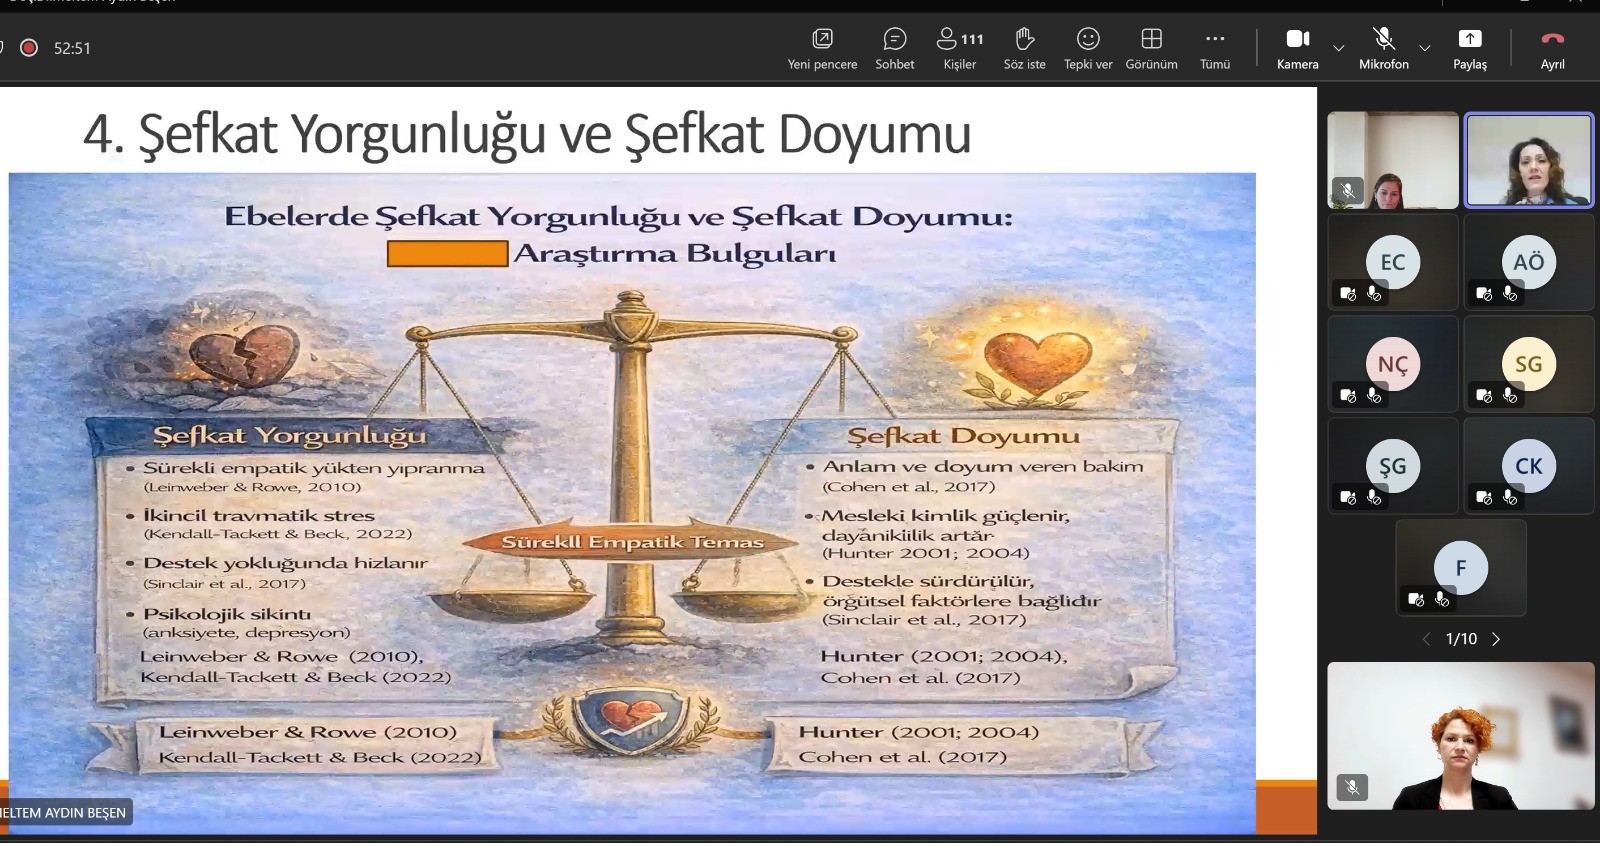
Task: Expand the Mikrofon device options arrow
Action: click(x=1425, y=48)
